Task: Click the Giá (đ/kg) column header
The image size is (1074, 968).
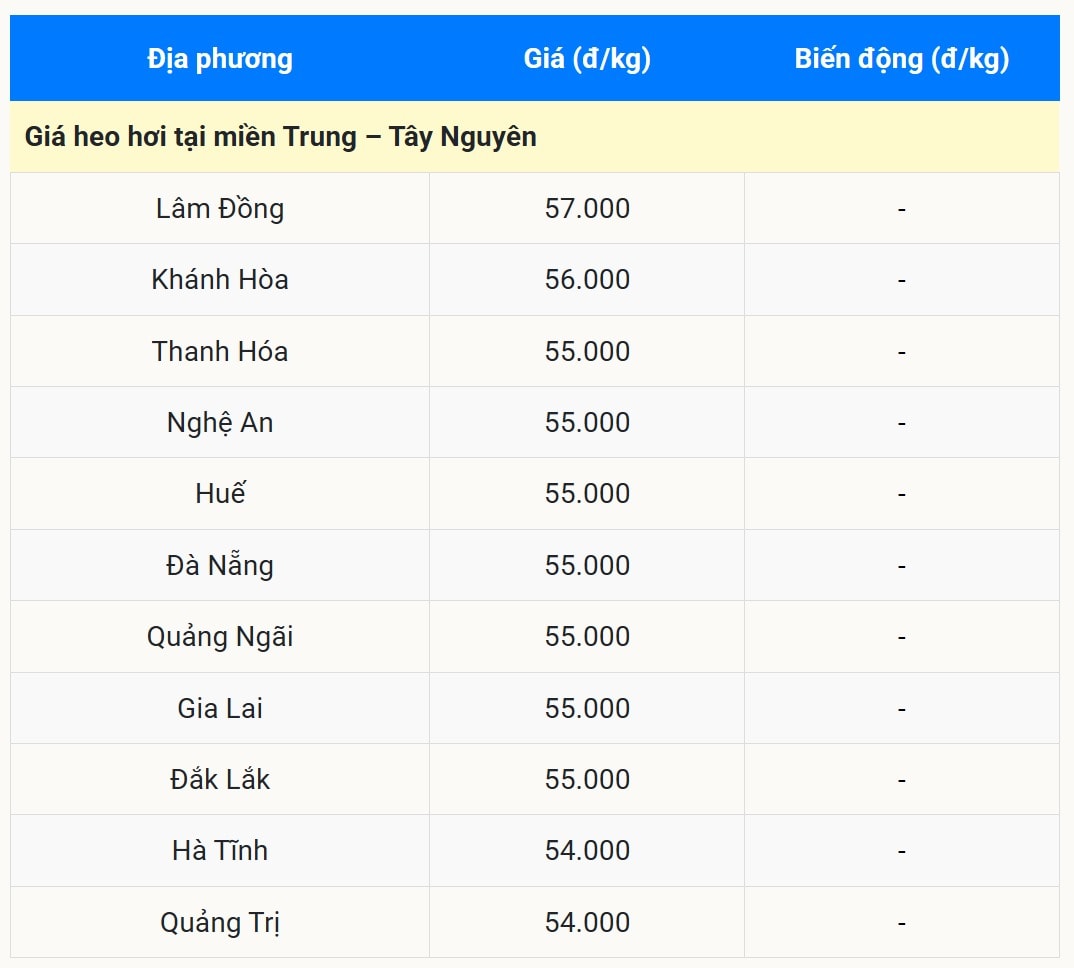Action: click(587, 59)
